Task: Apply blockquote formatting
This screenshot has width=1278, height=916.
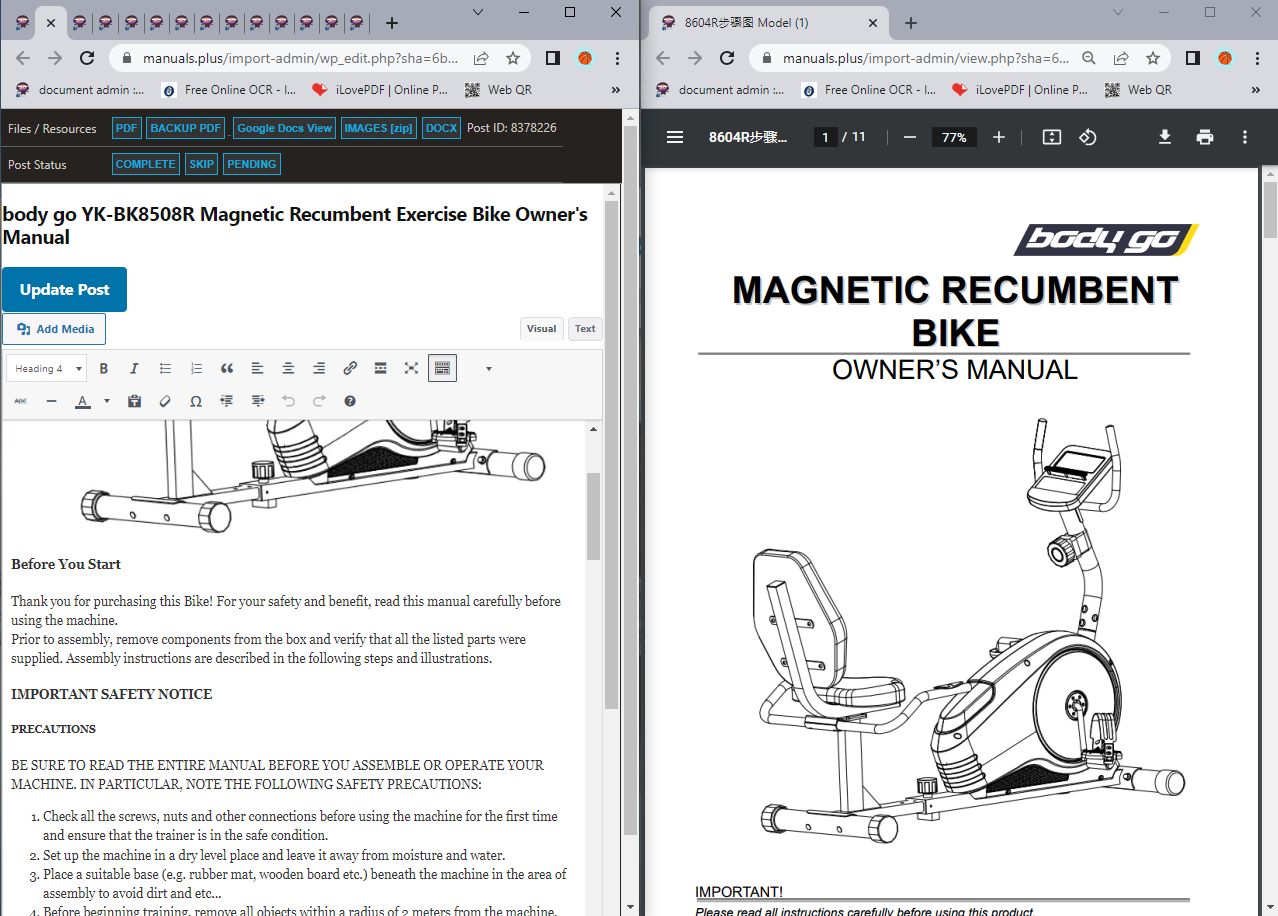Action: point(227,369)
